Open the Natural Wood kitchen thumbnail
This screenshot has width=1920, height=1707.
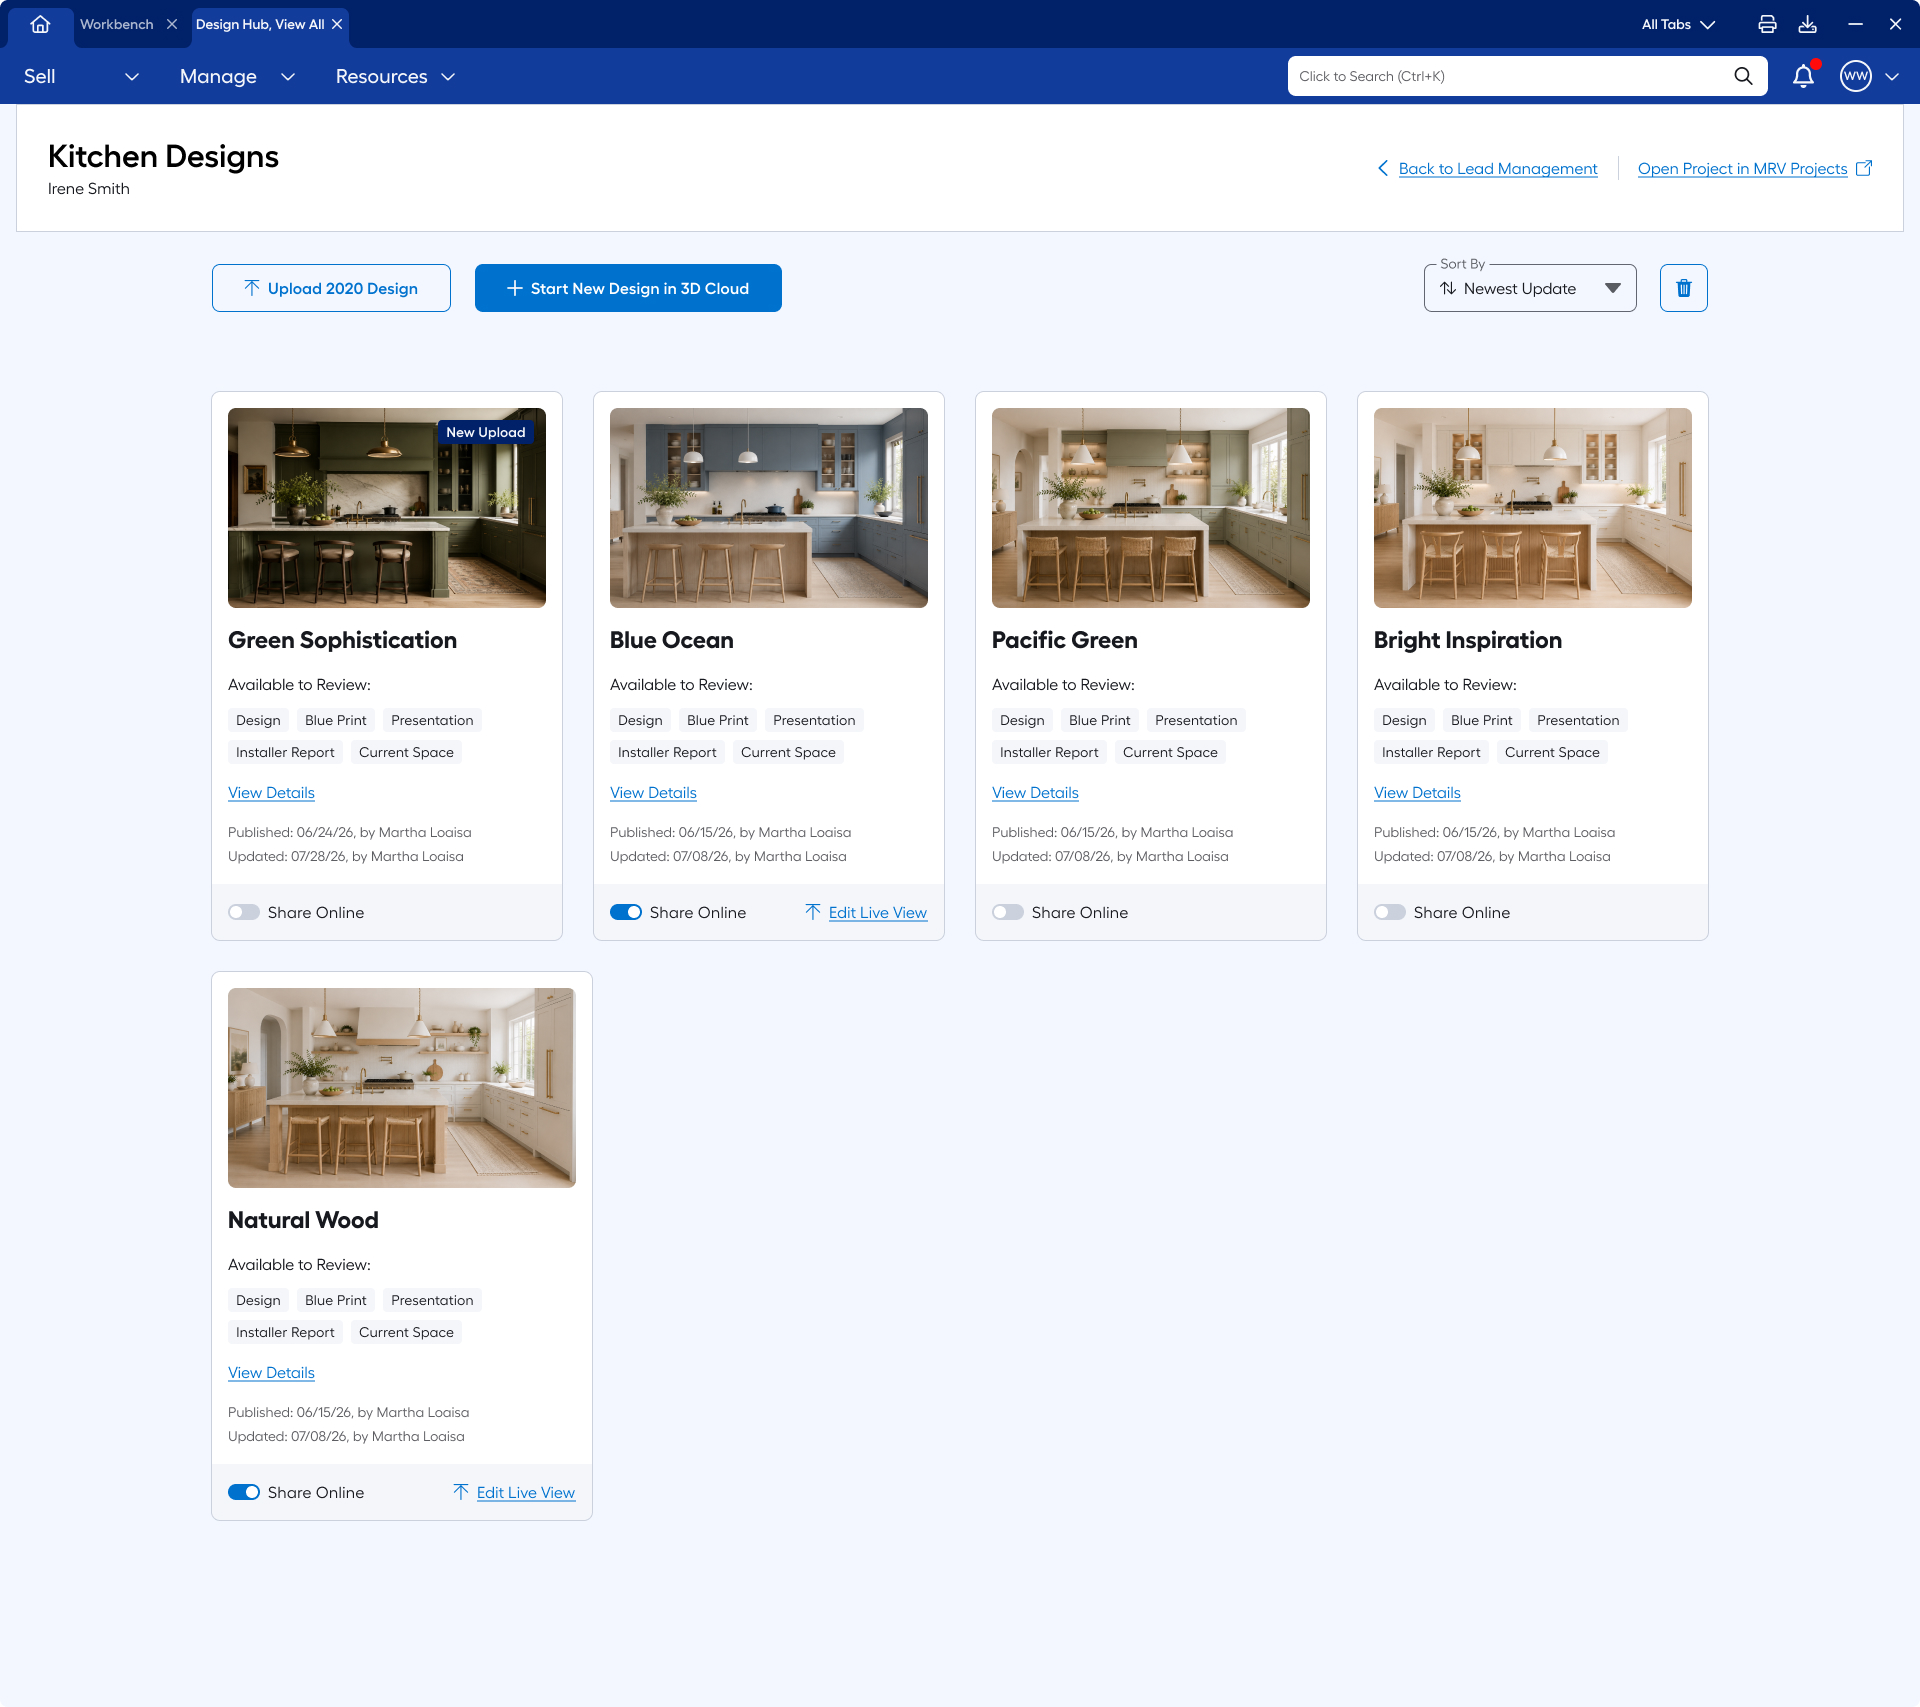coord(402,1088)
